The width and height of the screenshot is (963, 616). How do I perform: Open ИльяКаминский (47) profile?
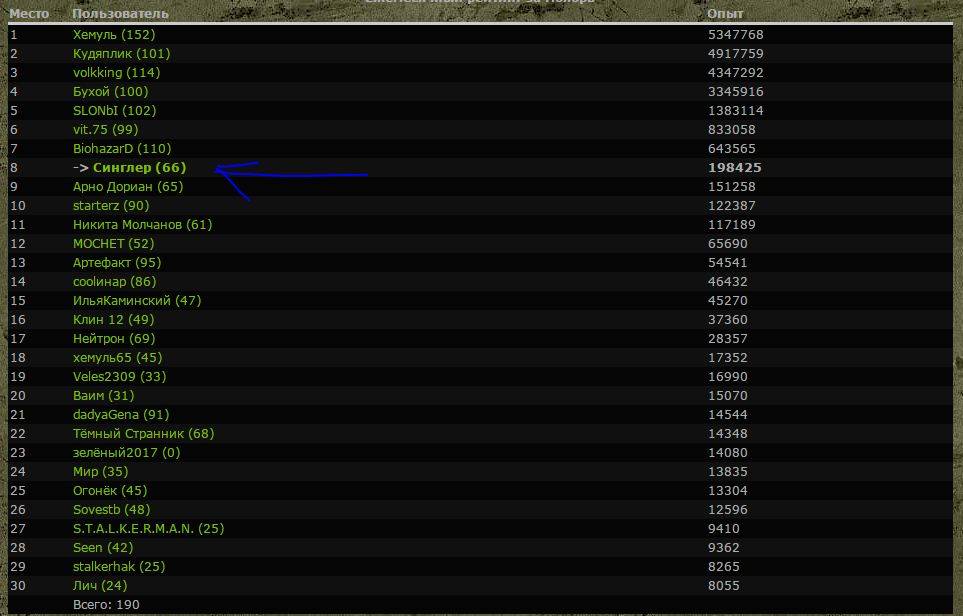click(x=136, y=301)
